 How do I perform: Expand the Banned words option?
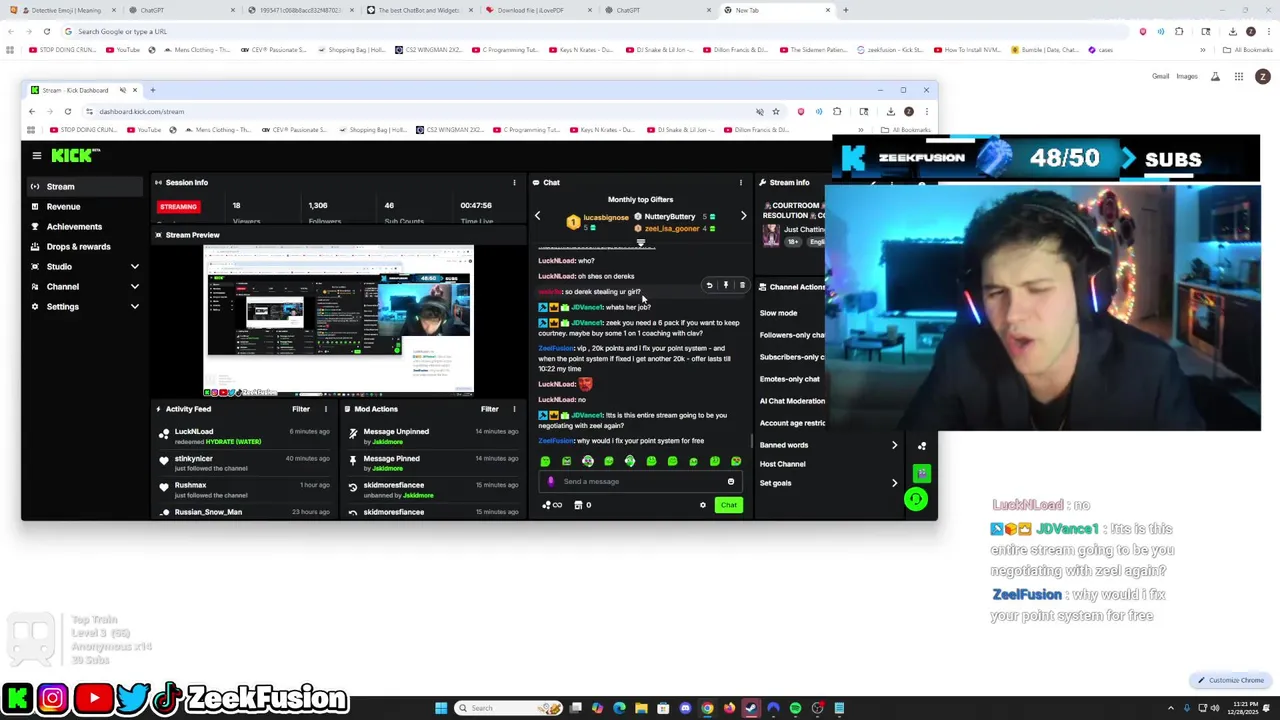pyautogui.click(x=894, y=445)
